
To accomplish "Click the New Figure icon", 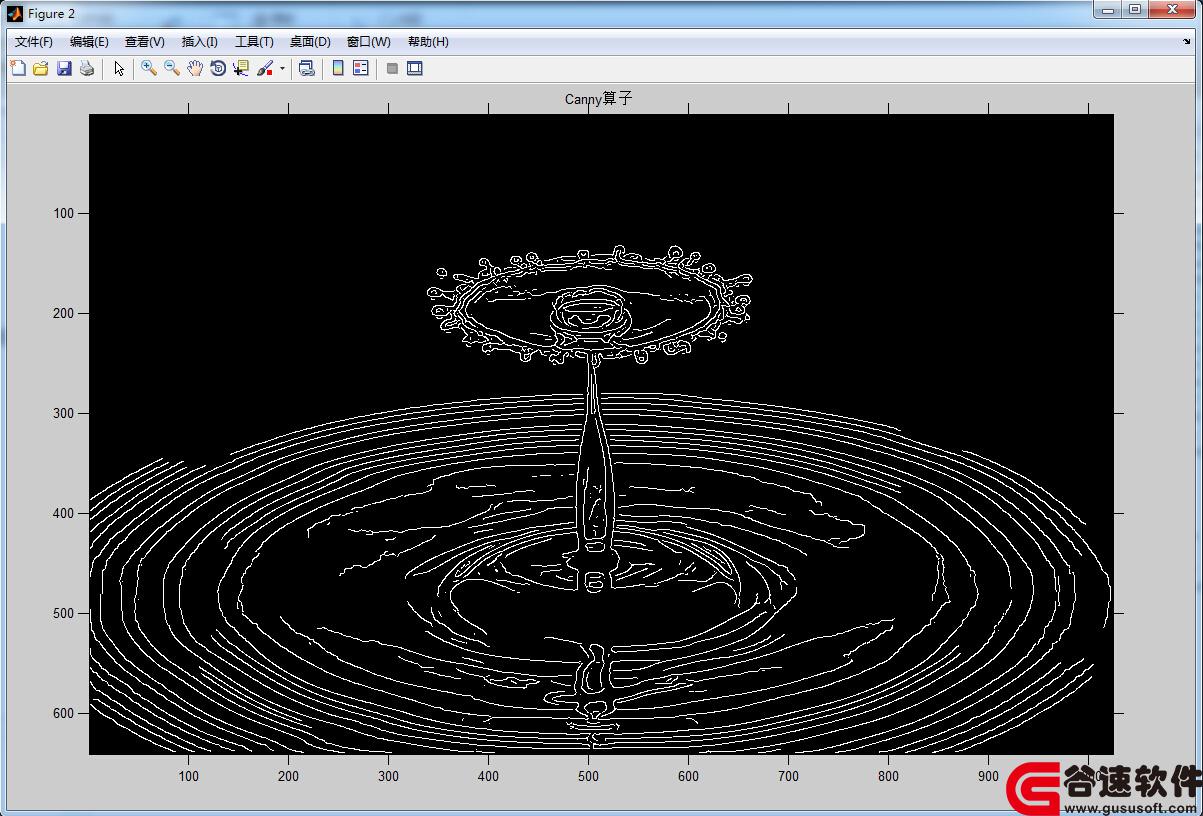I will point(18,68).
